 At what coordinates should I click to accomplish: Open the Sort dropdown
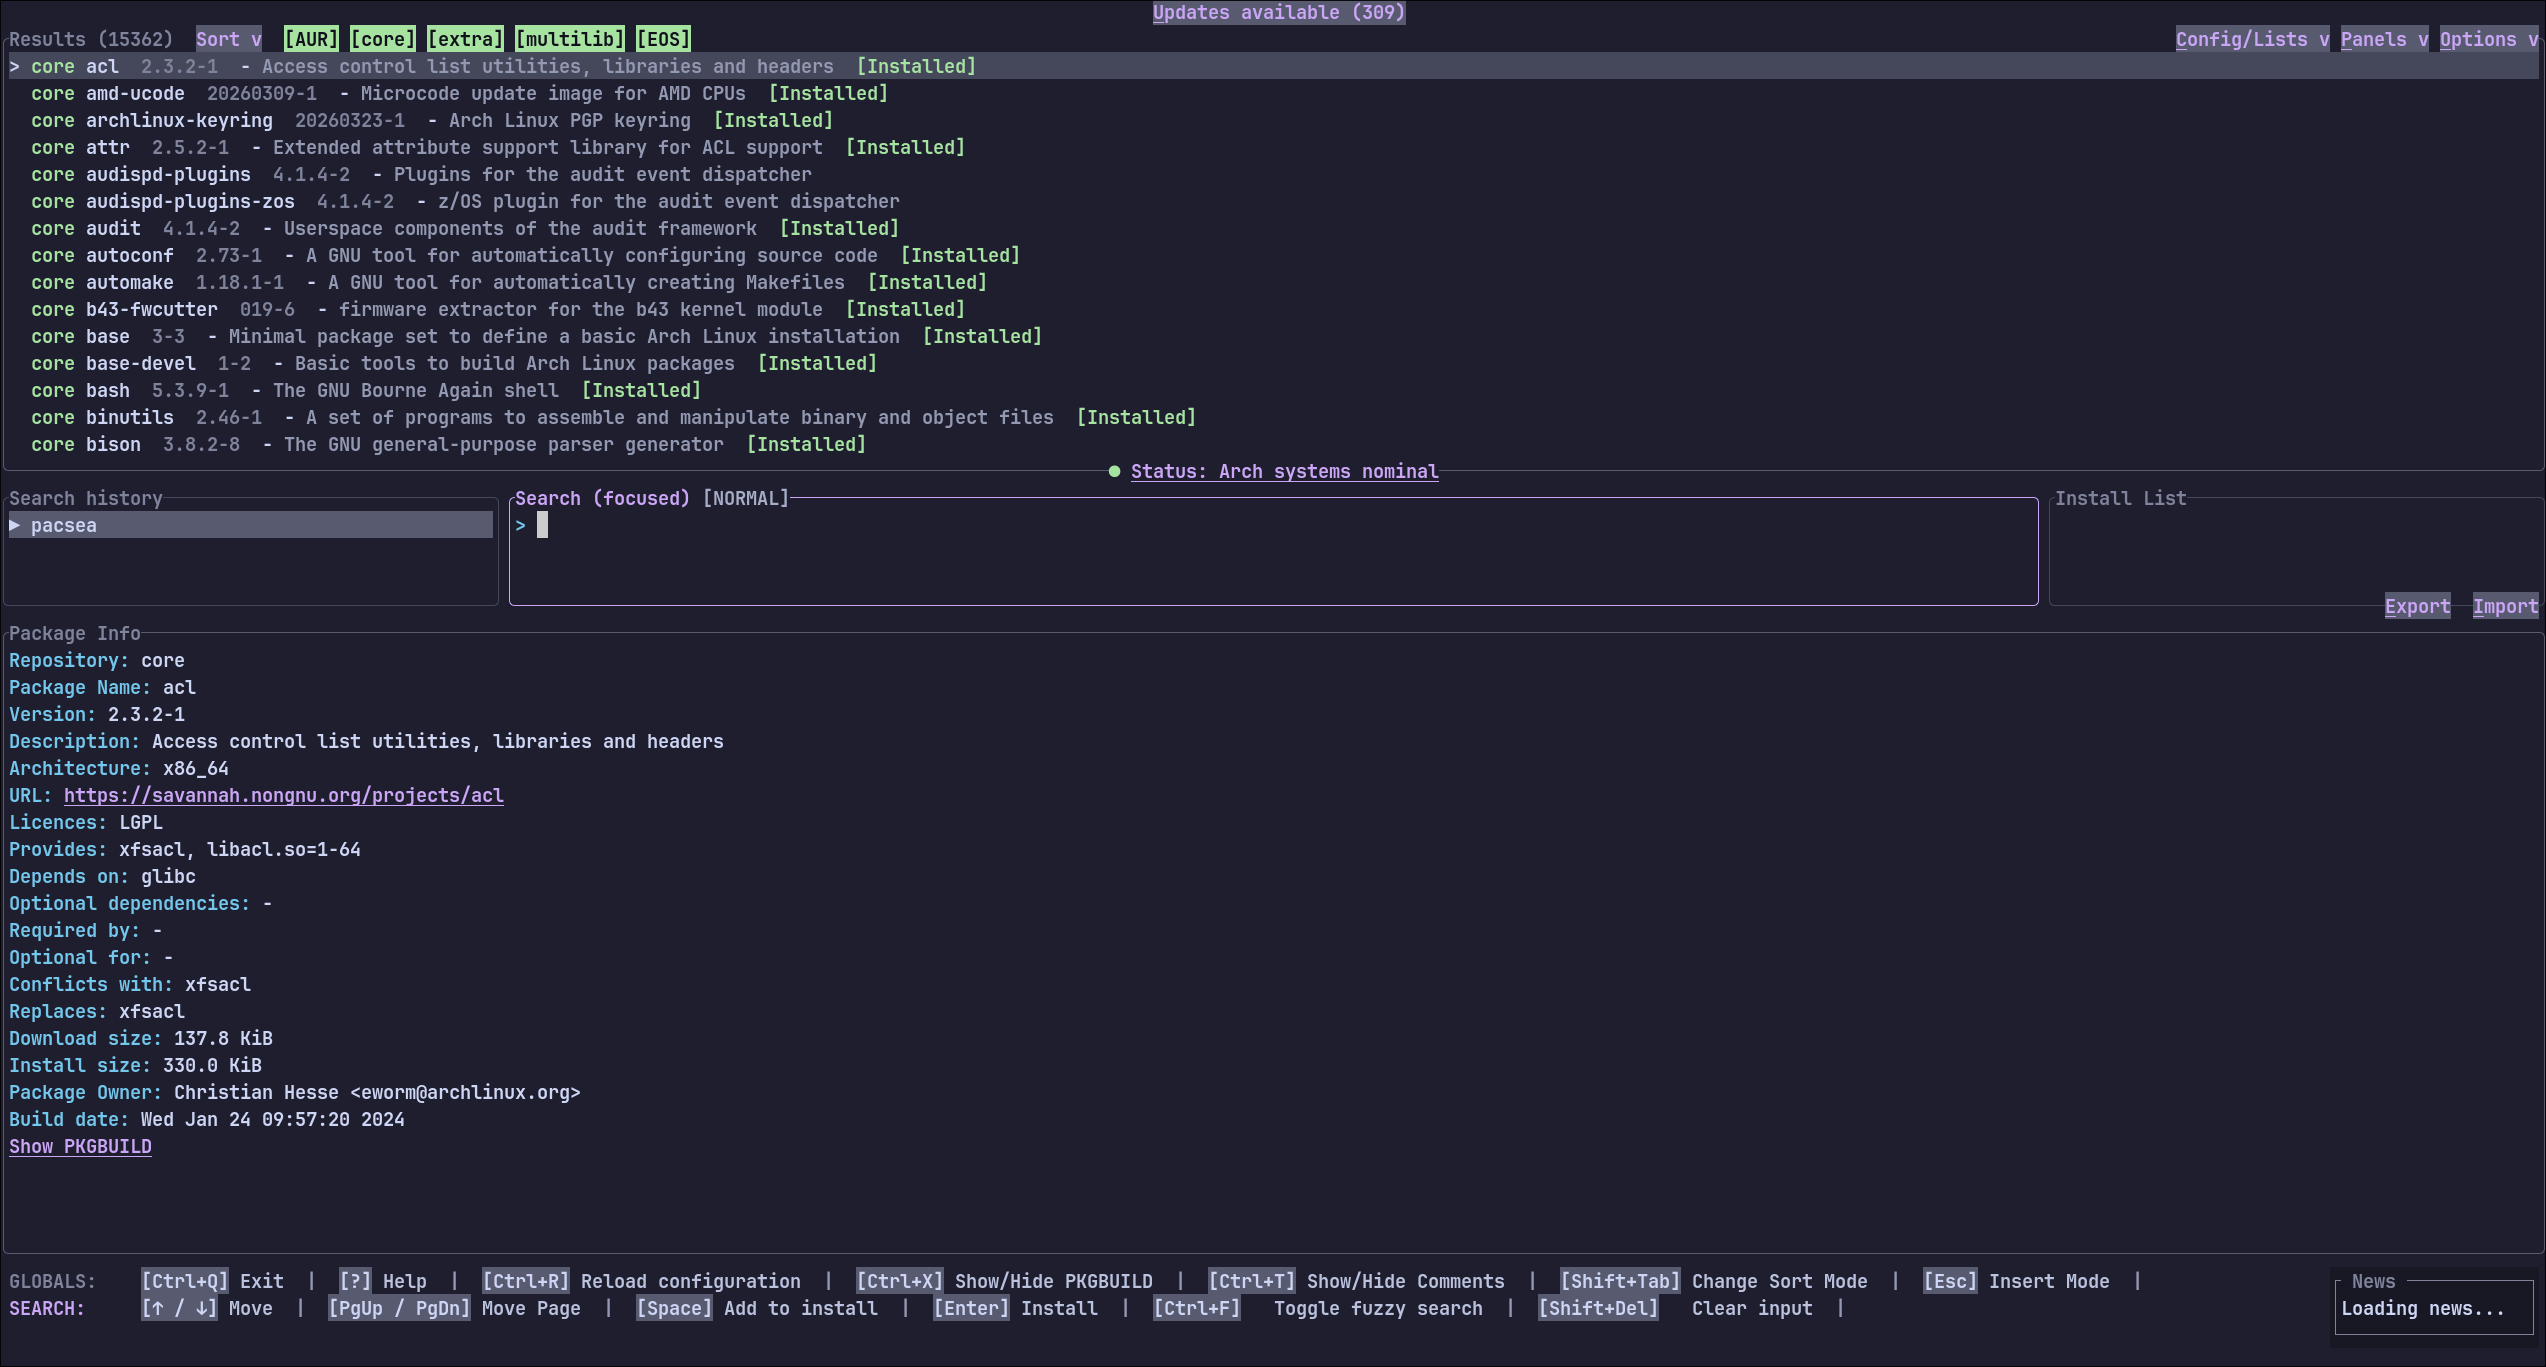(x=228, y=39)
